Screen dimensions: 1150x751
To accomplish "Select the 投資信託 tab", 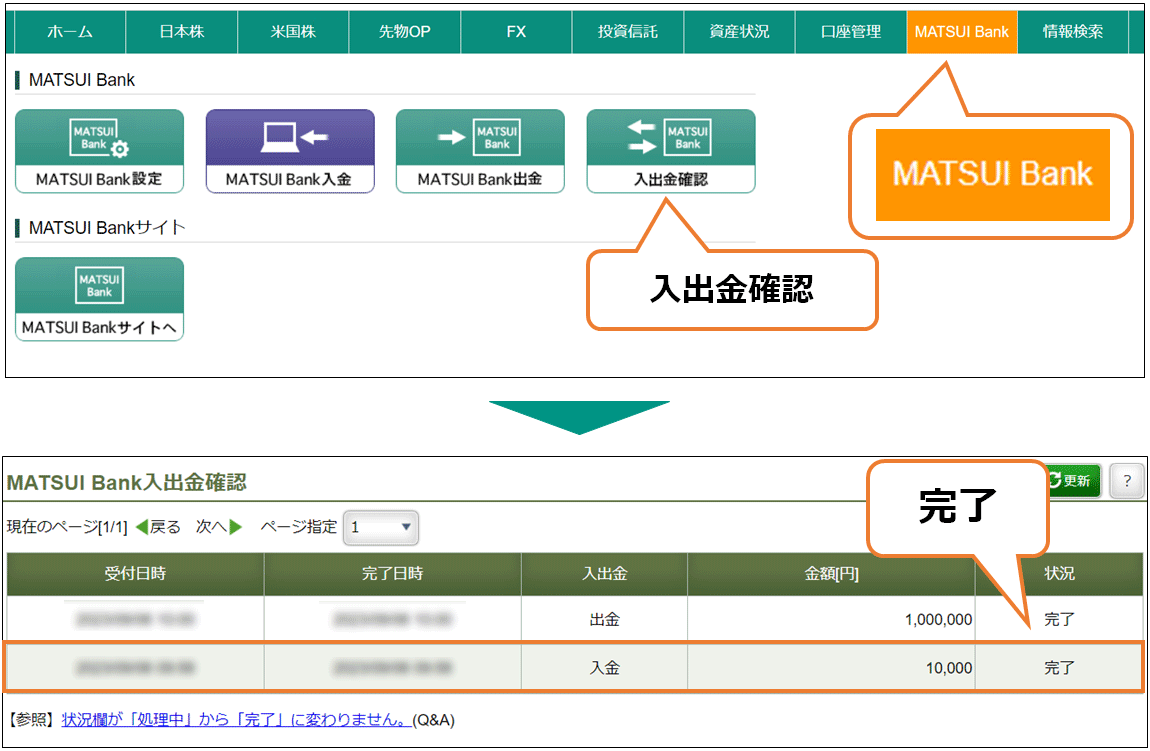I will (x=628, y=32).
